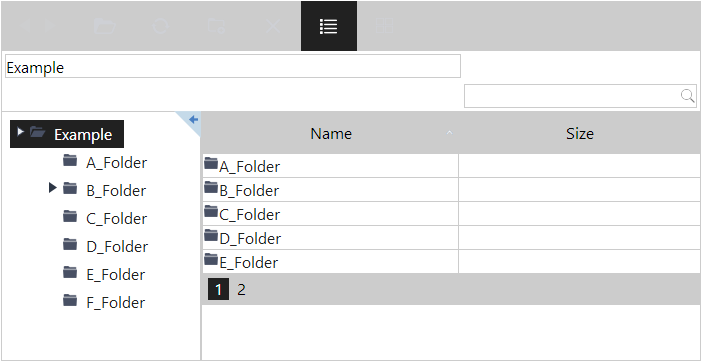The width and height of the screenshot is (702, 362).
Task: Switch to list details view
Action: pyautogui.click(x=329, y=26)
